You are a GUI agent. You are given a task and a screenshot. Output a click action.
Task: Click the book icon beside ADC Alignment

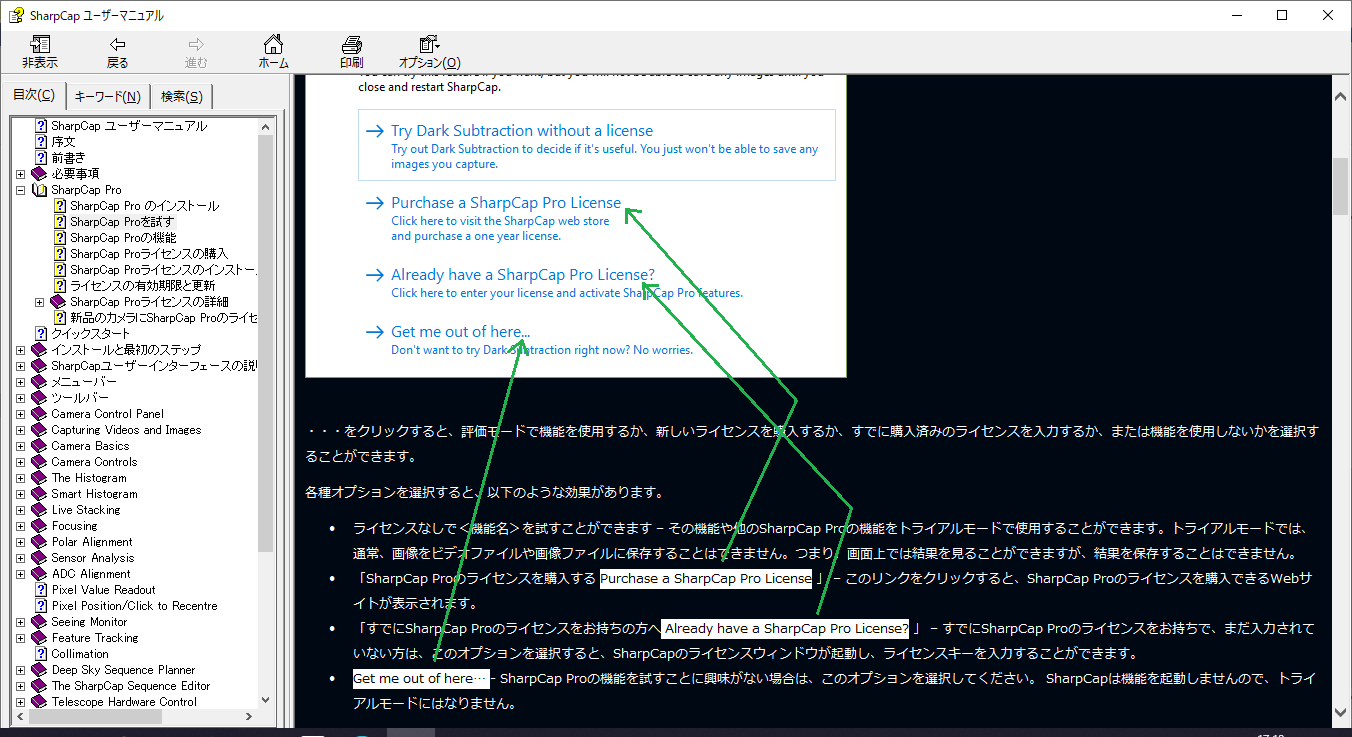click(x=40, y=574)
